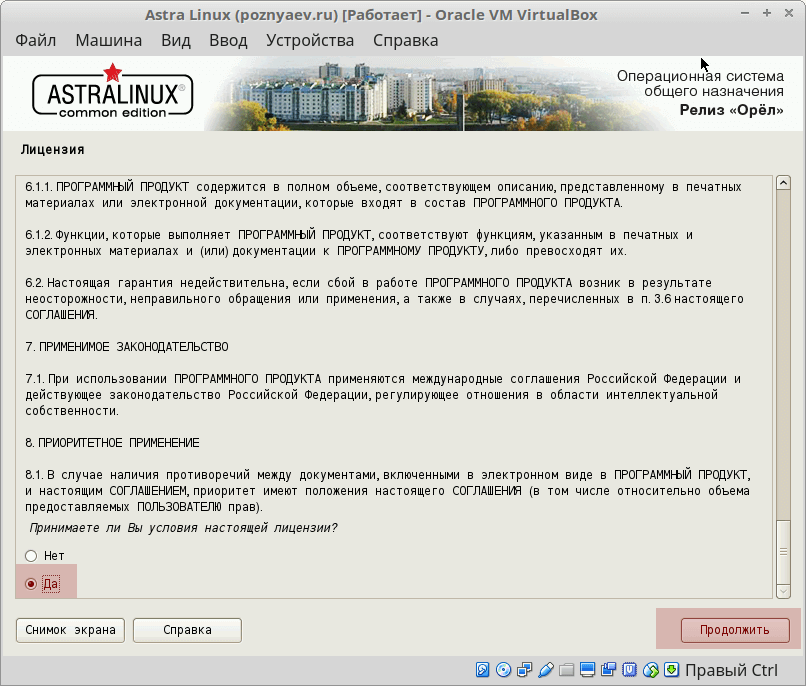Minimize the VirtualBox window
The width and height of the screenshot is (806, 686).
745,13
